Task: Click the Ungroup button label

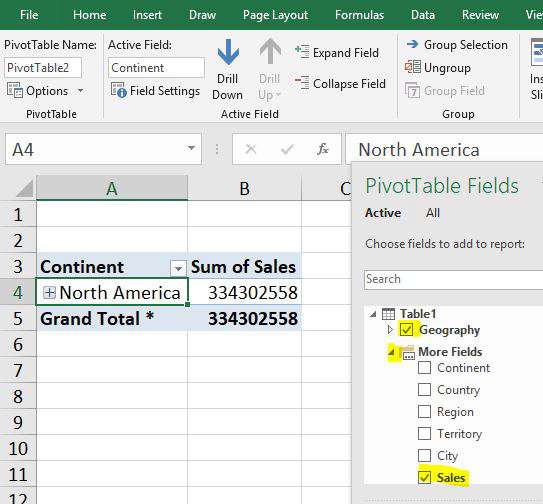Action: pyautogui.click(x=447, y=68)
